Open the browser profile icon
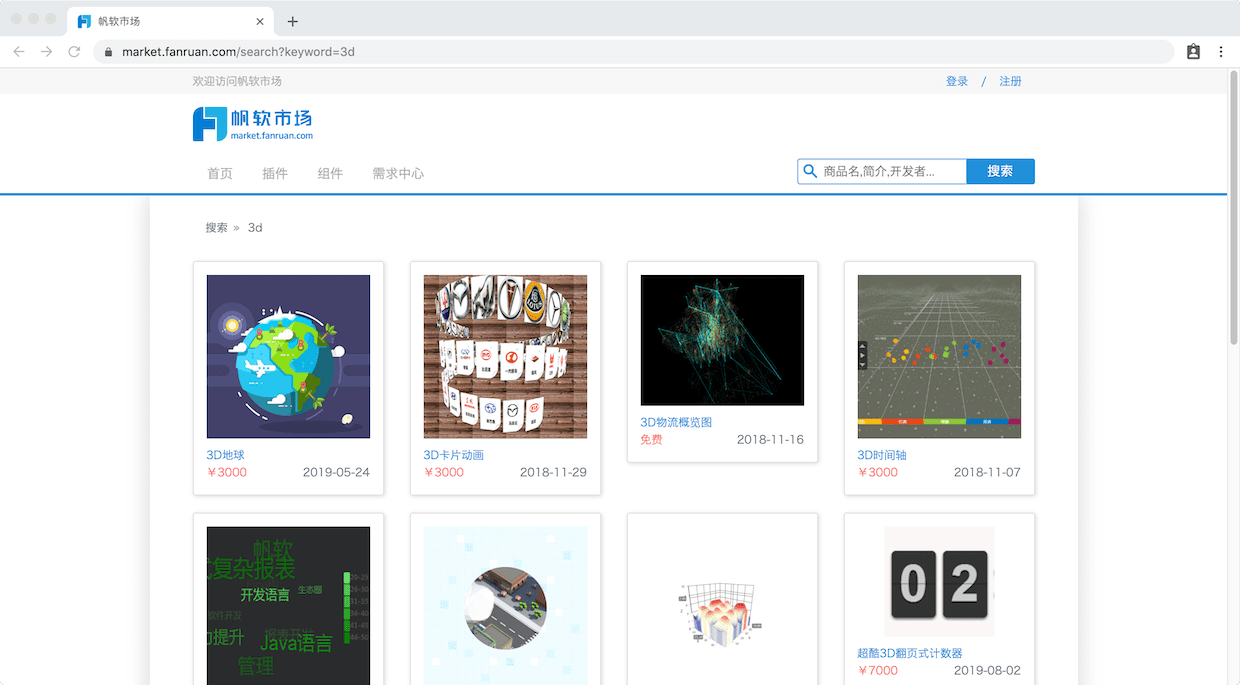 point(1193,52)
